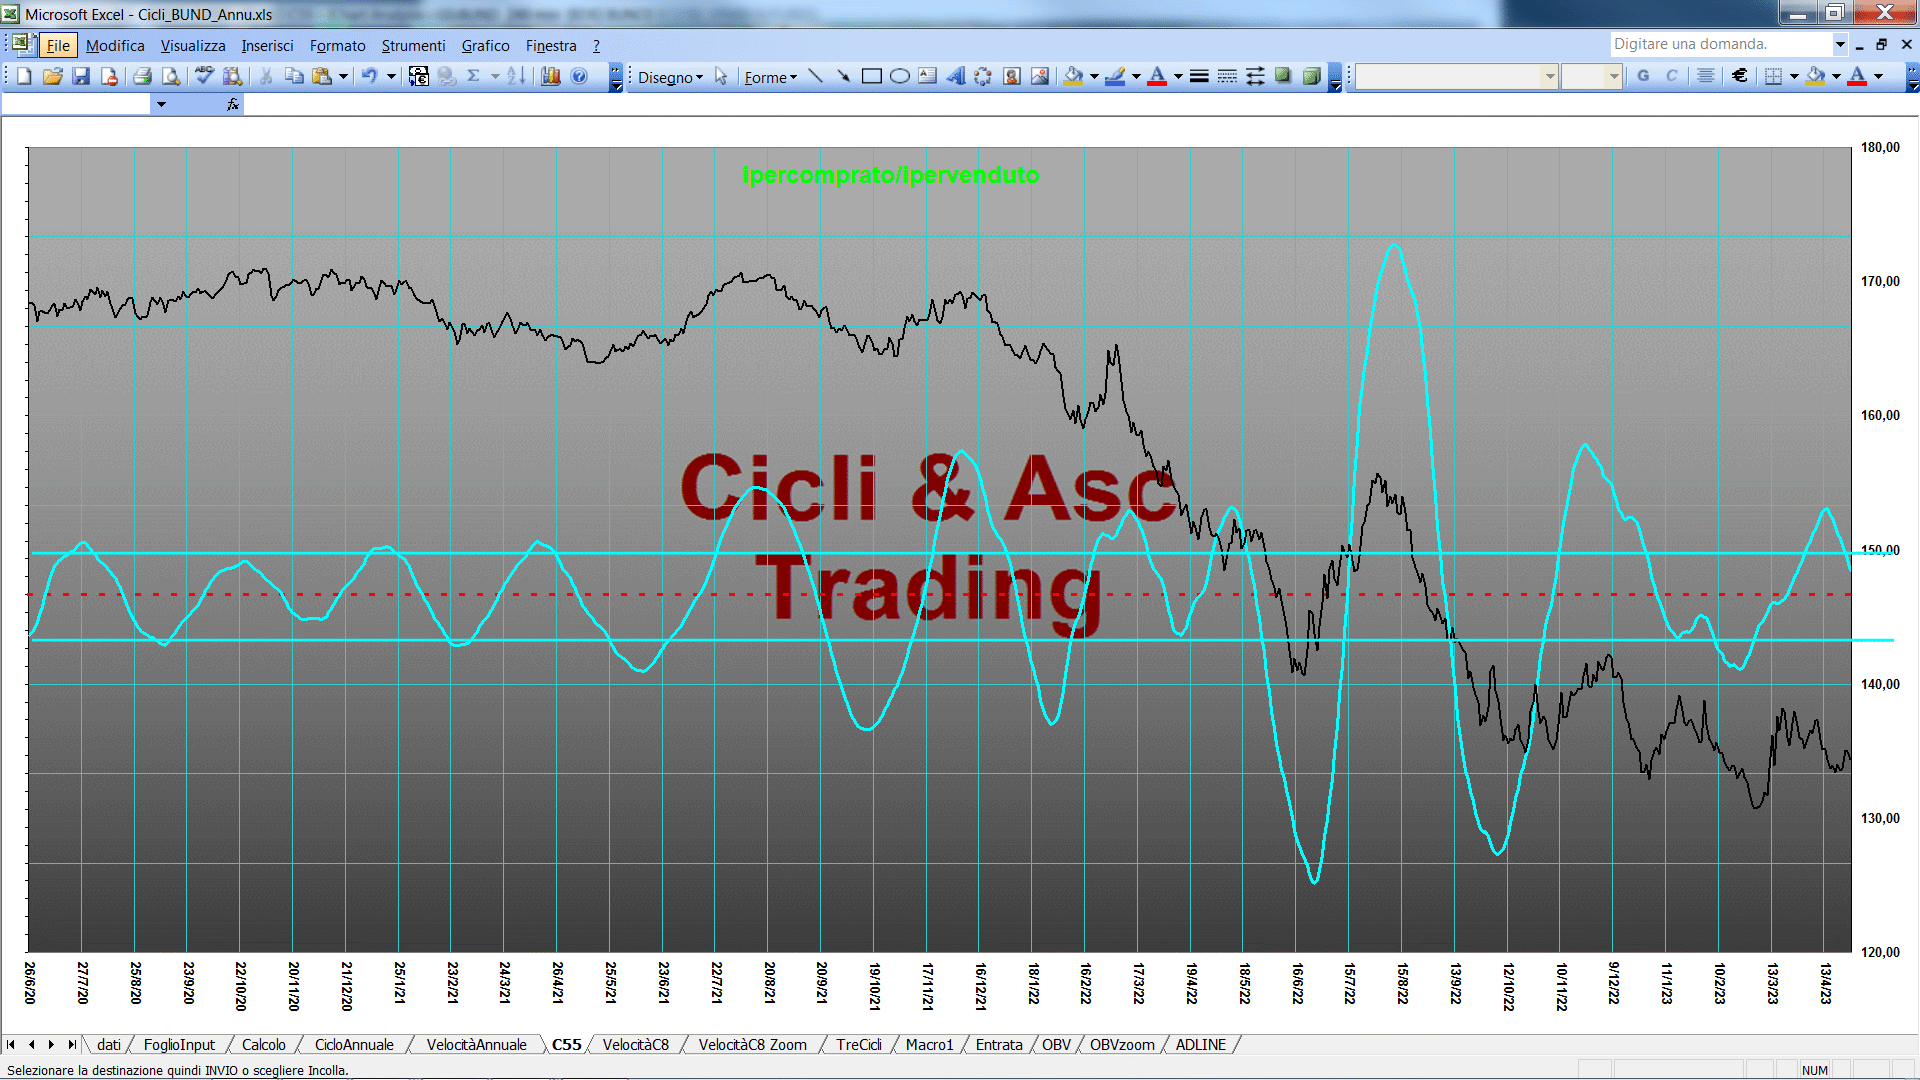Click the Arrow Style icon
1920x1080 pixels.
(1255, 76)
